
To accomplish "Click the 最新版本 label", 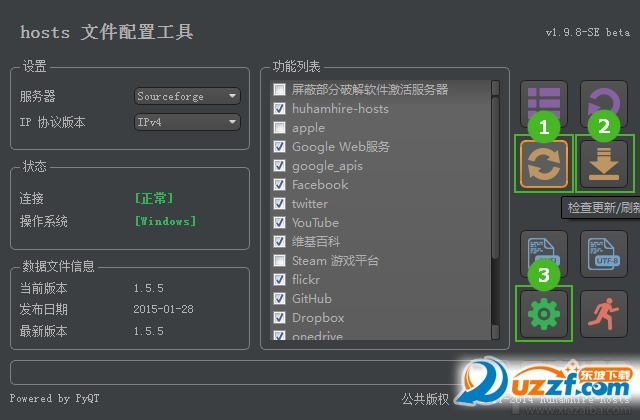I will click(x=43, y=331).
